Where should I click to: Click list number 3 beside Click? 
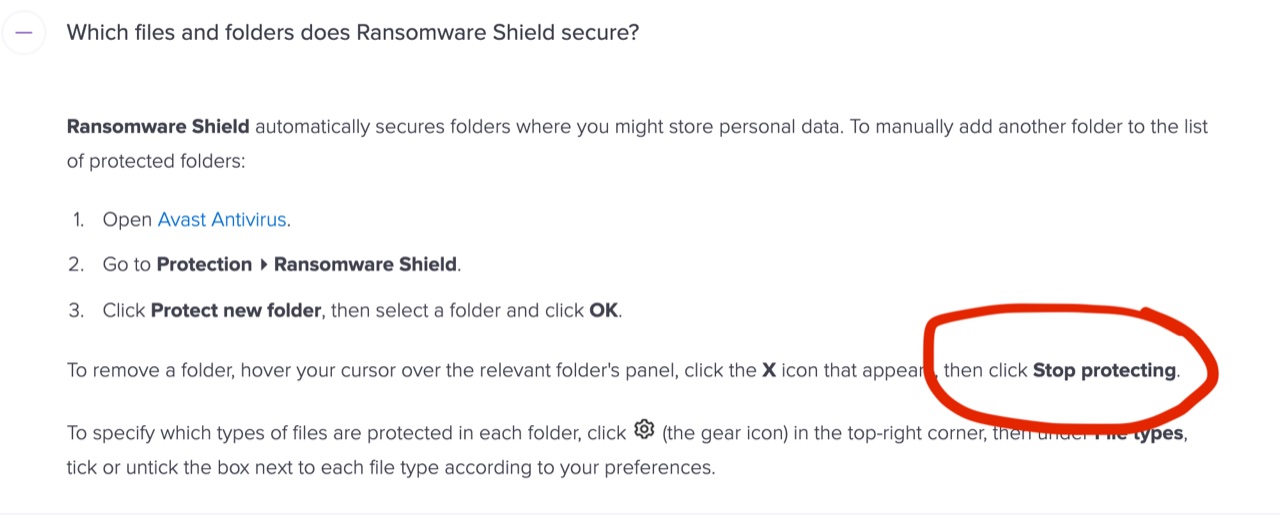(x=77, y=310)
